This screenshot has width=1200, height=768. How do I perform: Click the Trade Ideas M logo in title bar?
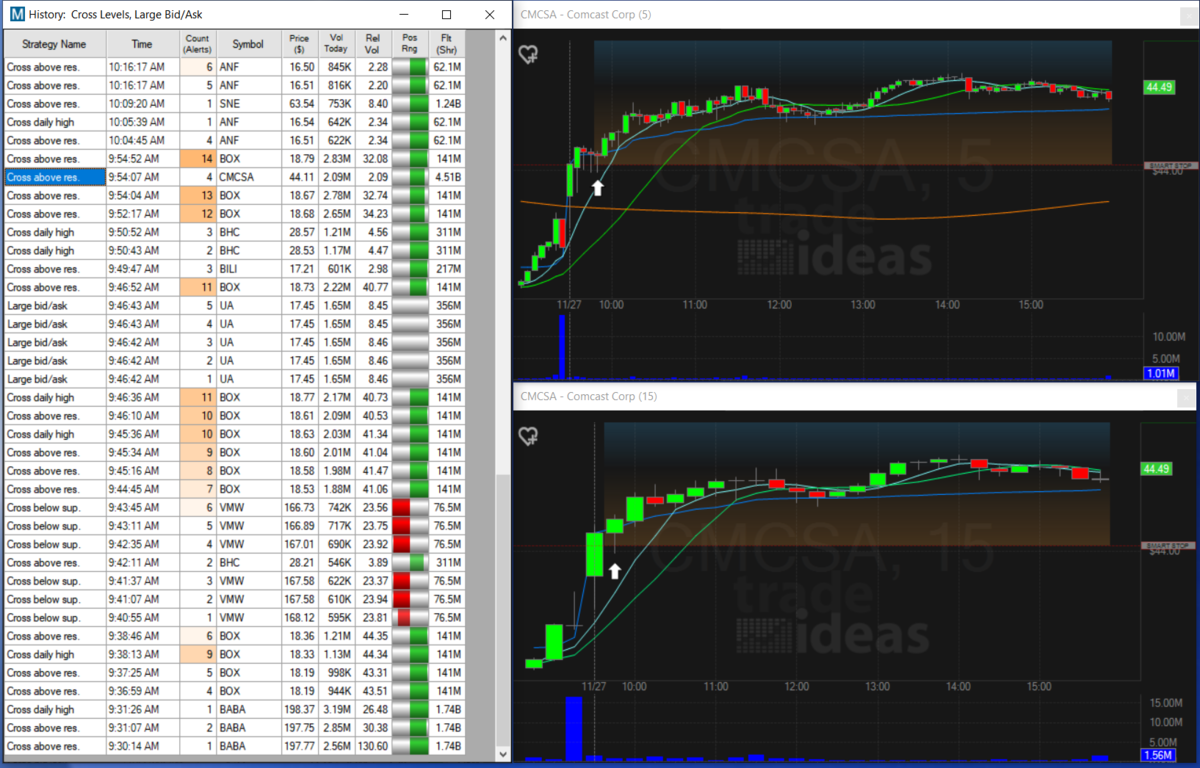tap(18, 15)
